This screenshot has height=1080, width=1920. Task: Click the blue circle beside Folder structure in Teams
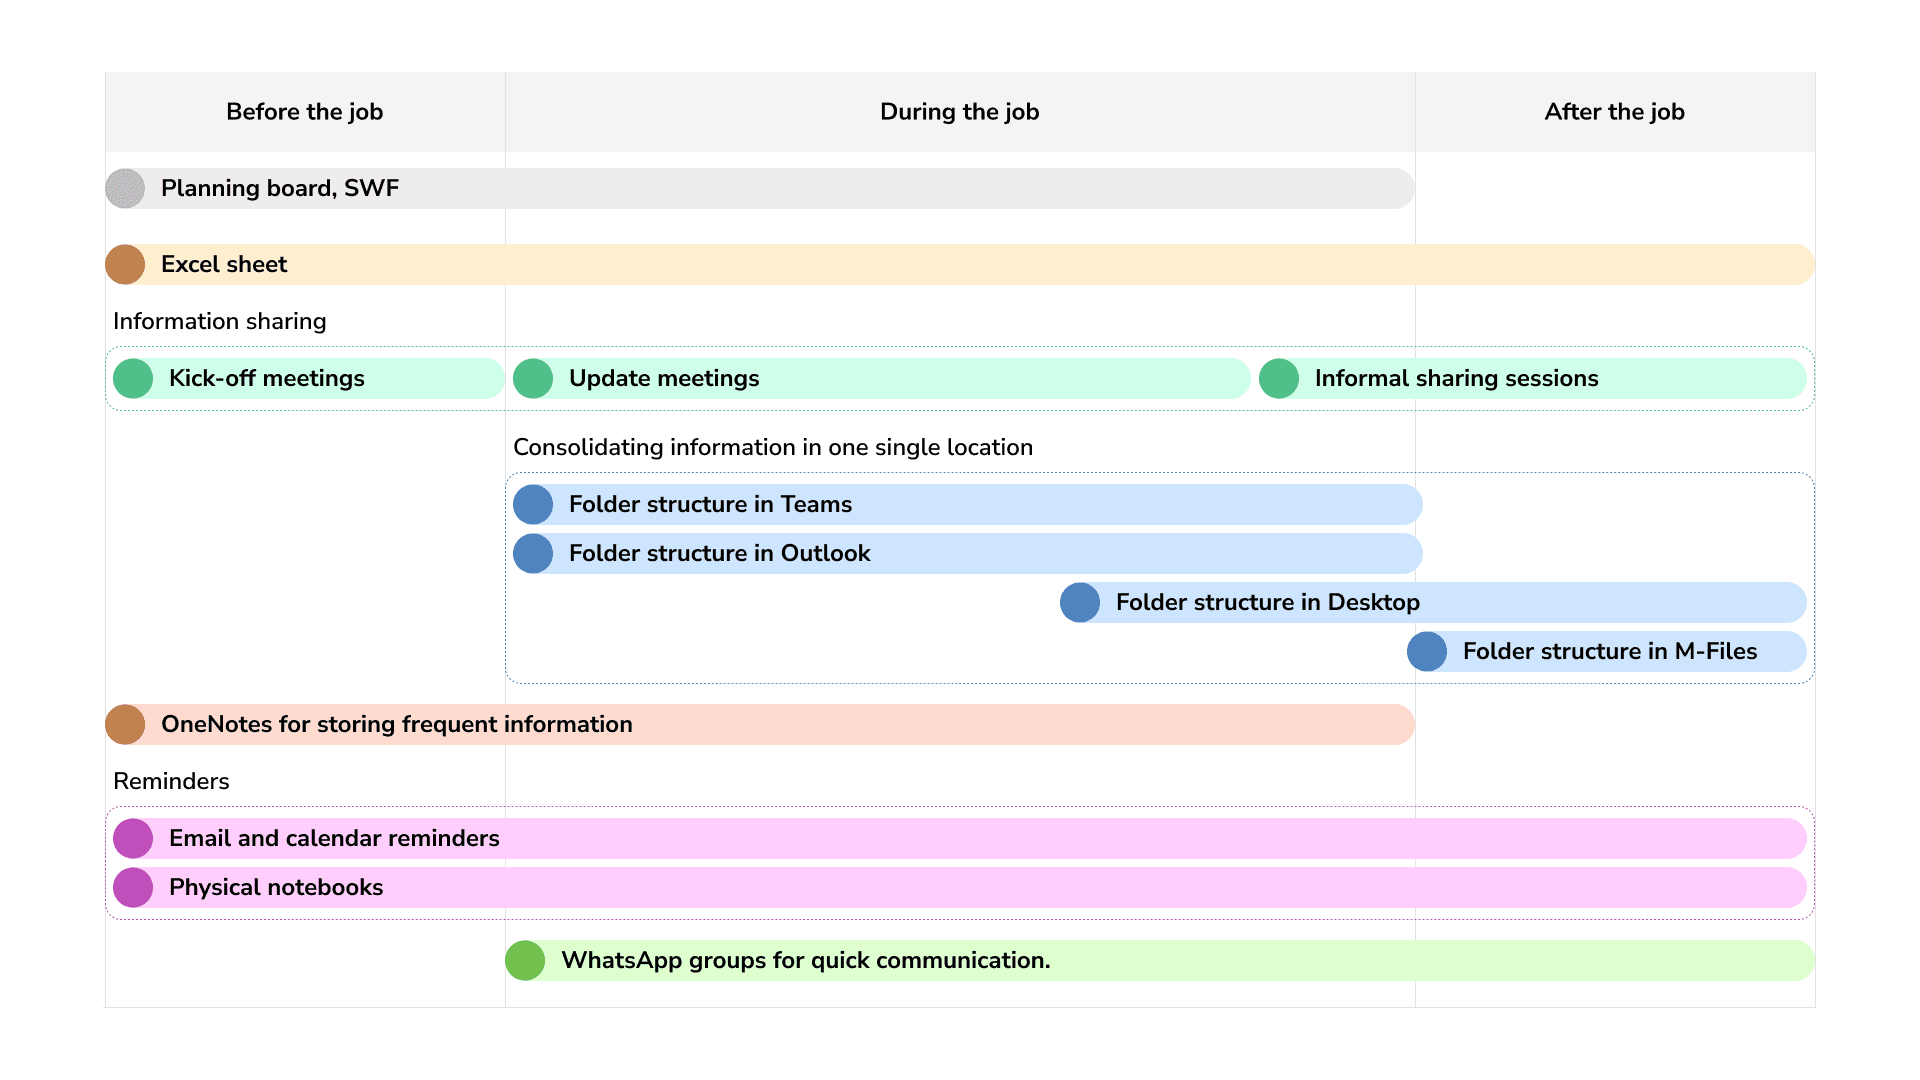pos(533,504)
